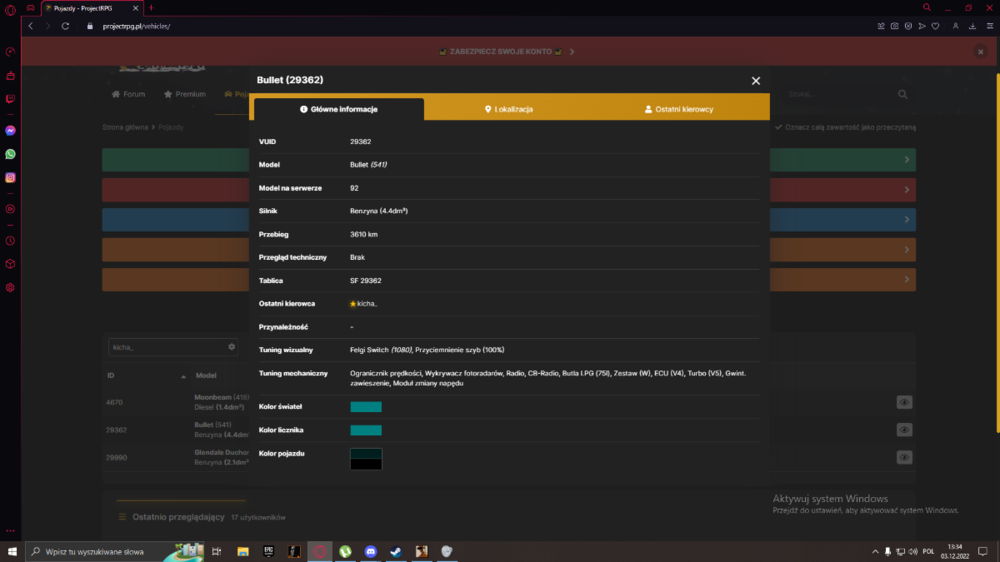Click the Kolor świateł teal swatch
The width and height of the screenshot is (1000, 562).
tap(366, 407)
